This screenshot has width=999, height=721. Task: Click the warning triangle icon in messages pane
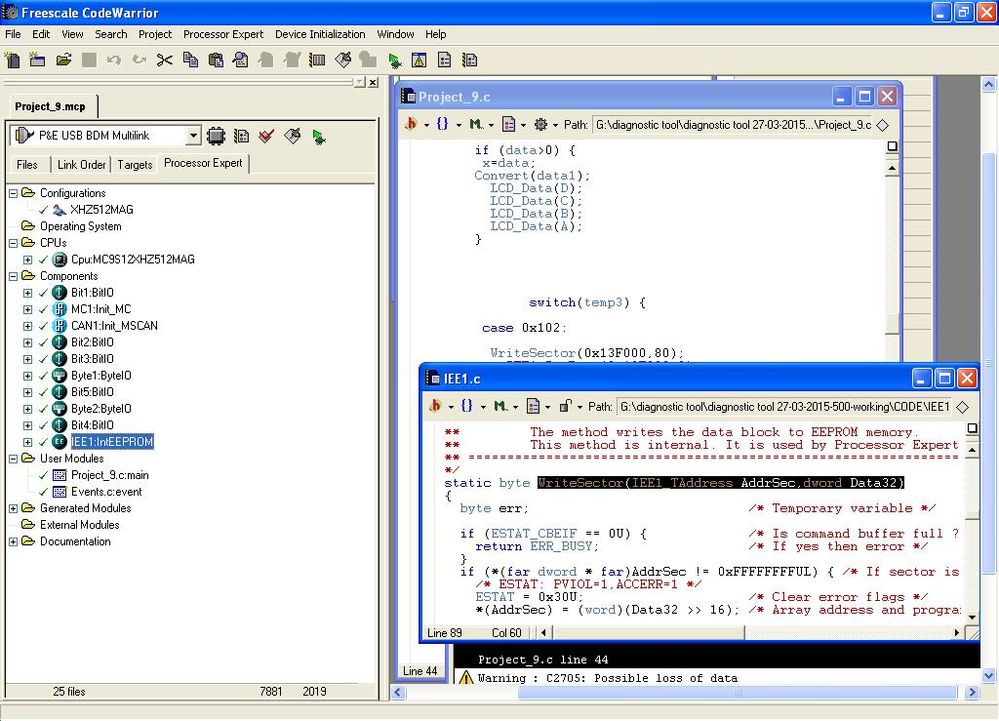466,678
